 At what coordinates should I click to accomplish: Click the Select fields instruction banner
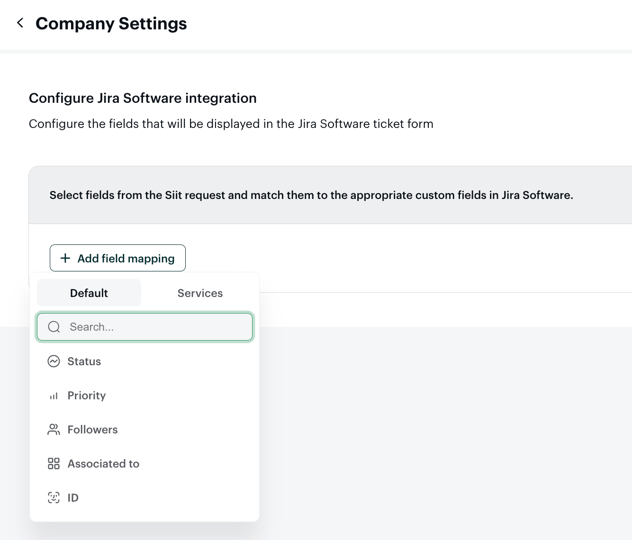click(x=311, y=195)
